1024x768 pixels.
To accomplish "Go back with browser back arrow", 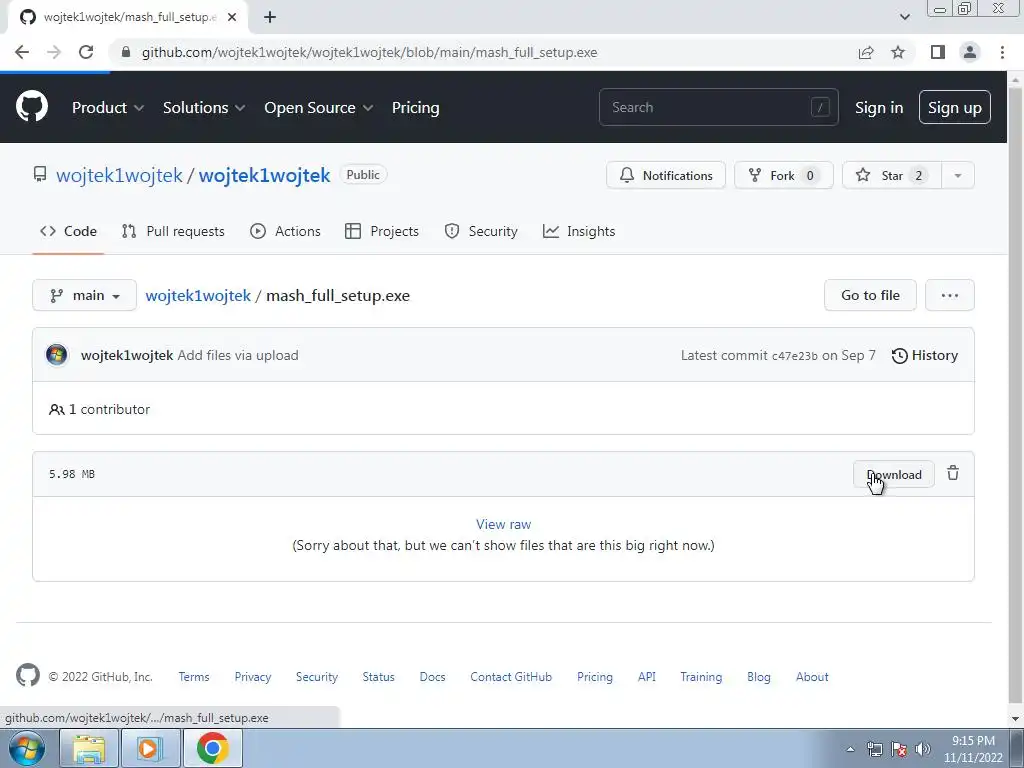I will coord(22,52).
